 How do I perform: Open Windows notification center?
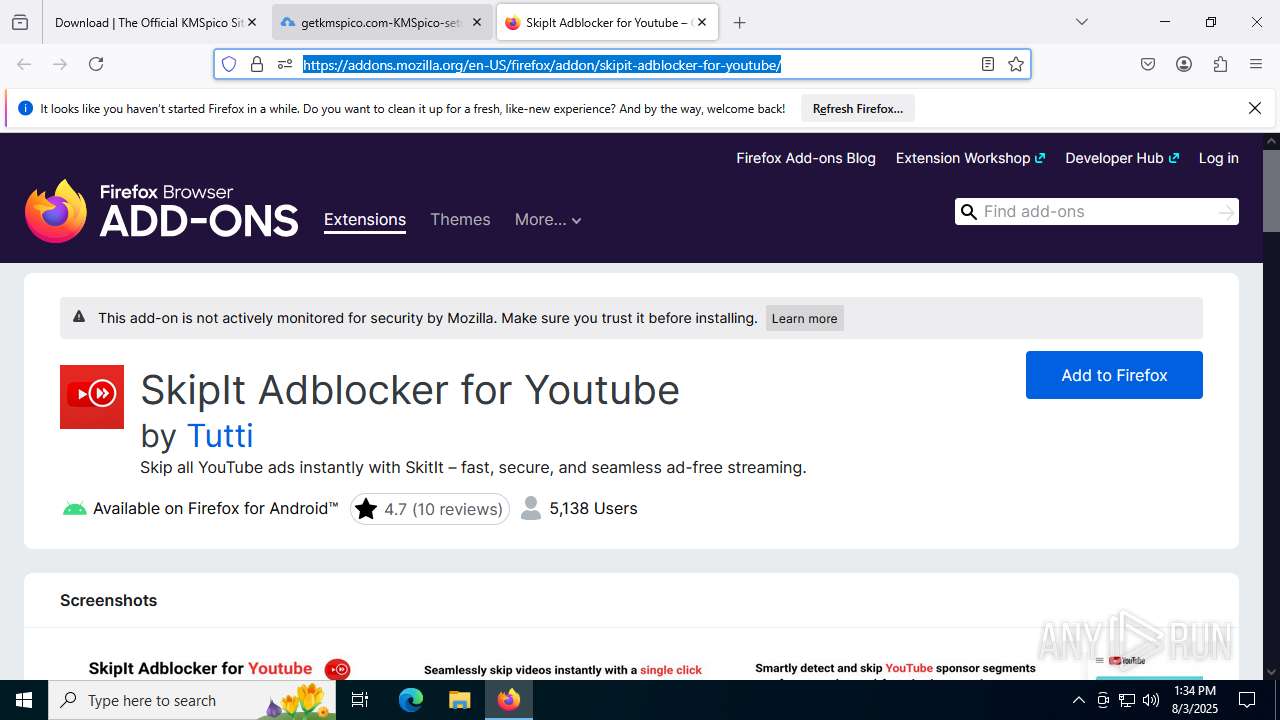[1247, 700]
